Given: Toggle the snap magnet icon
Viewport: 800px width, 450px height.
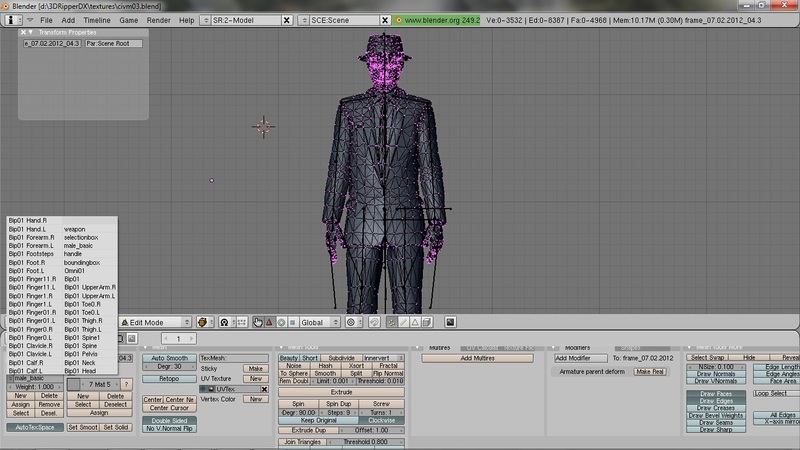Looking at the screenshot, I should pyautogui.click(x=374, y=322).
